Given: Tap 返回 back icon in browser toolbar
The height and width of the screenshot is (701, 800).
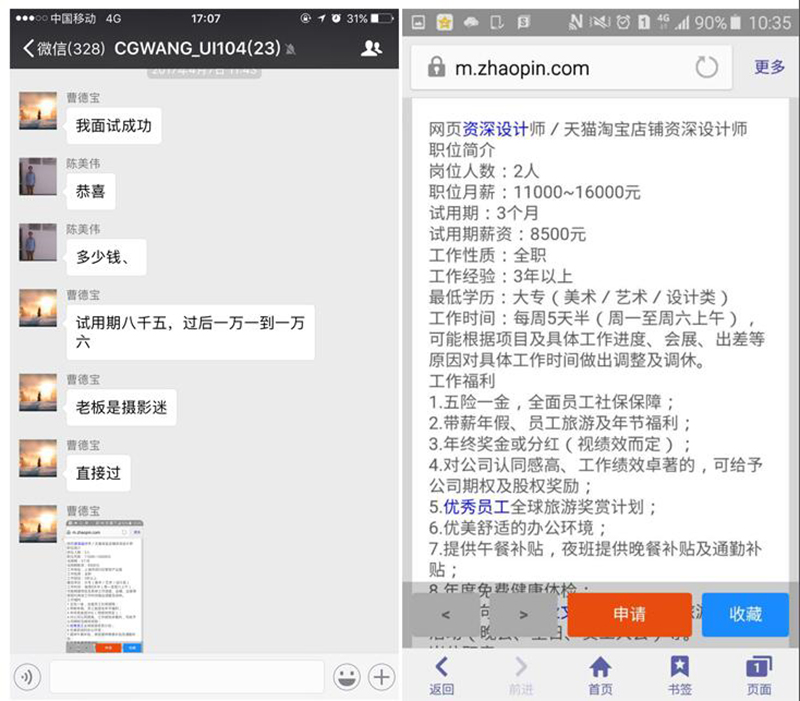Looking at the screenshot, I should click(441, 675).
